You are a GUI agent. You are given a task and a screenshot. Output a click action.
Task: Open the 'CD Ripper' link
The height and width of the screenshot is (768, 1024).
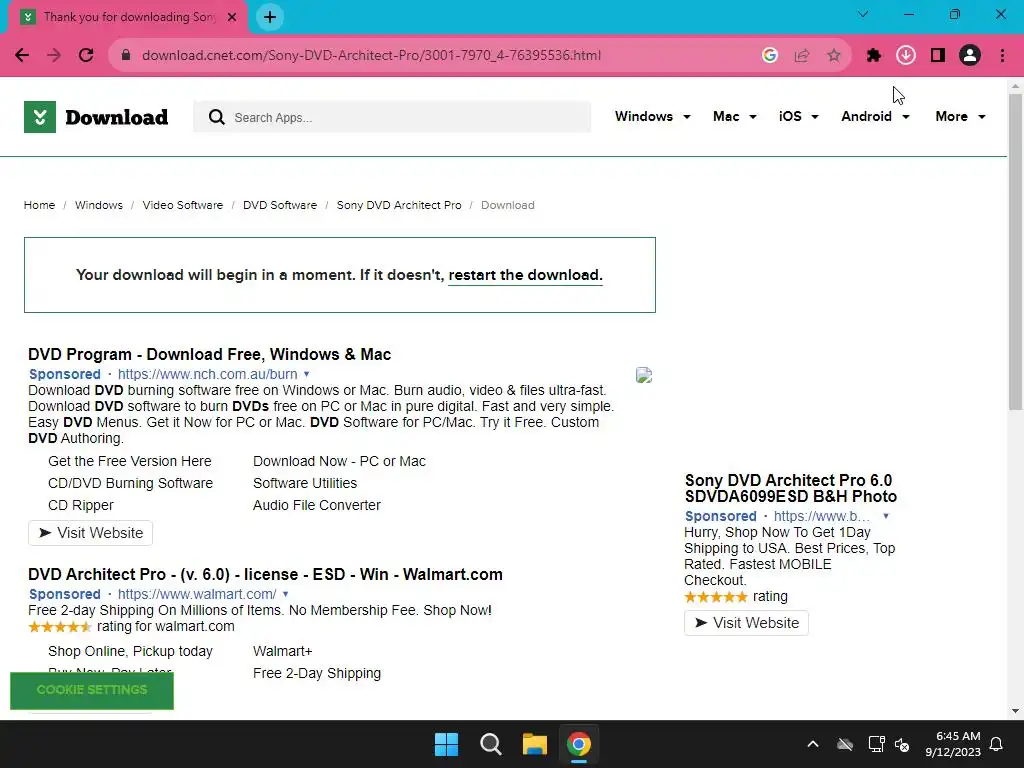(x=81, y=505)
